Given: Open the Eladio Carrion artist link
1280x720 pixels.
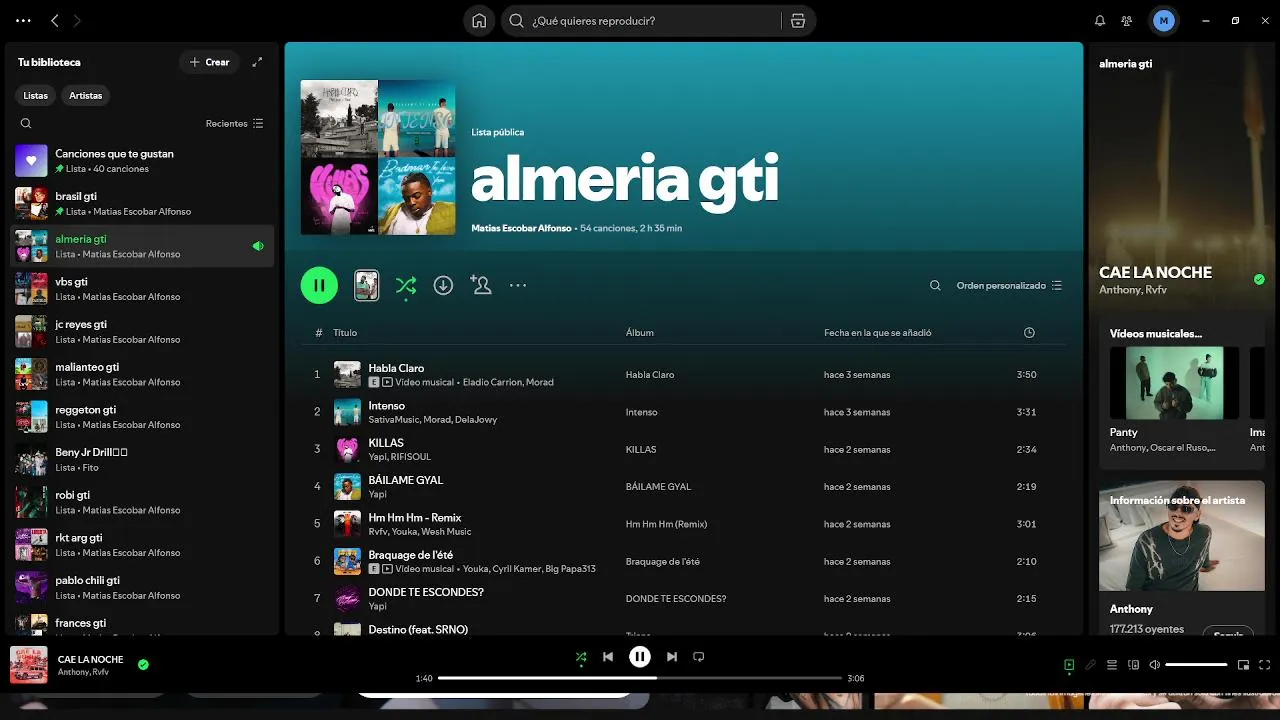Looking at the screenshot, I should click(494, 382).
